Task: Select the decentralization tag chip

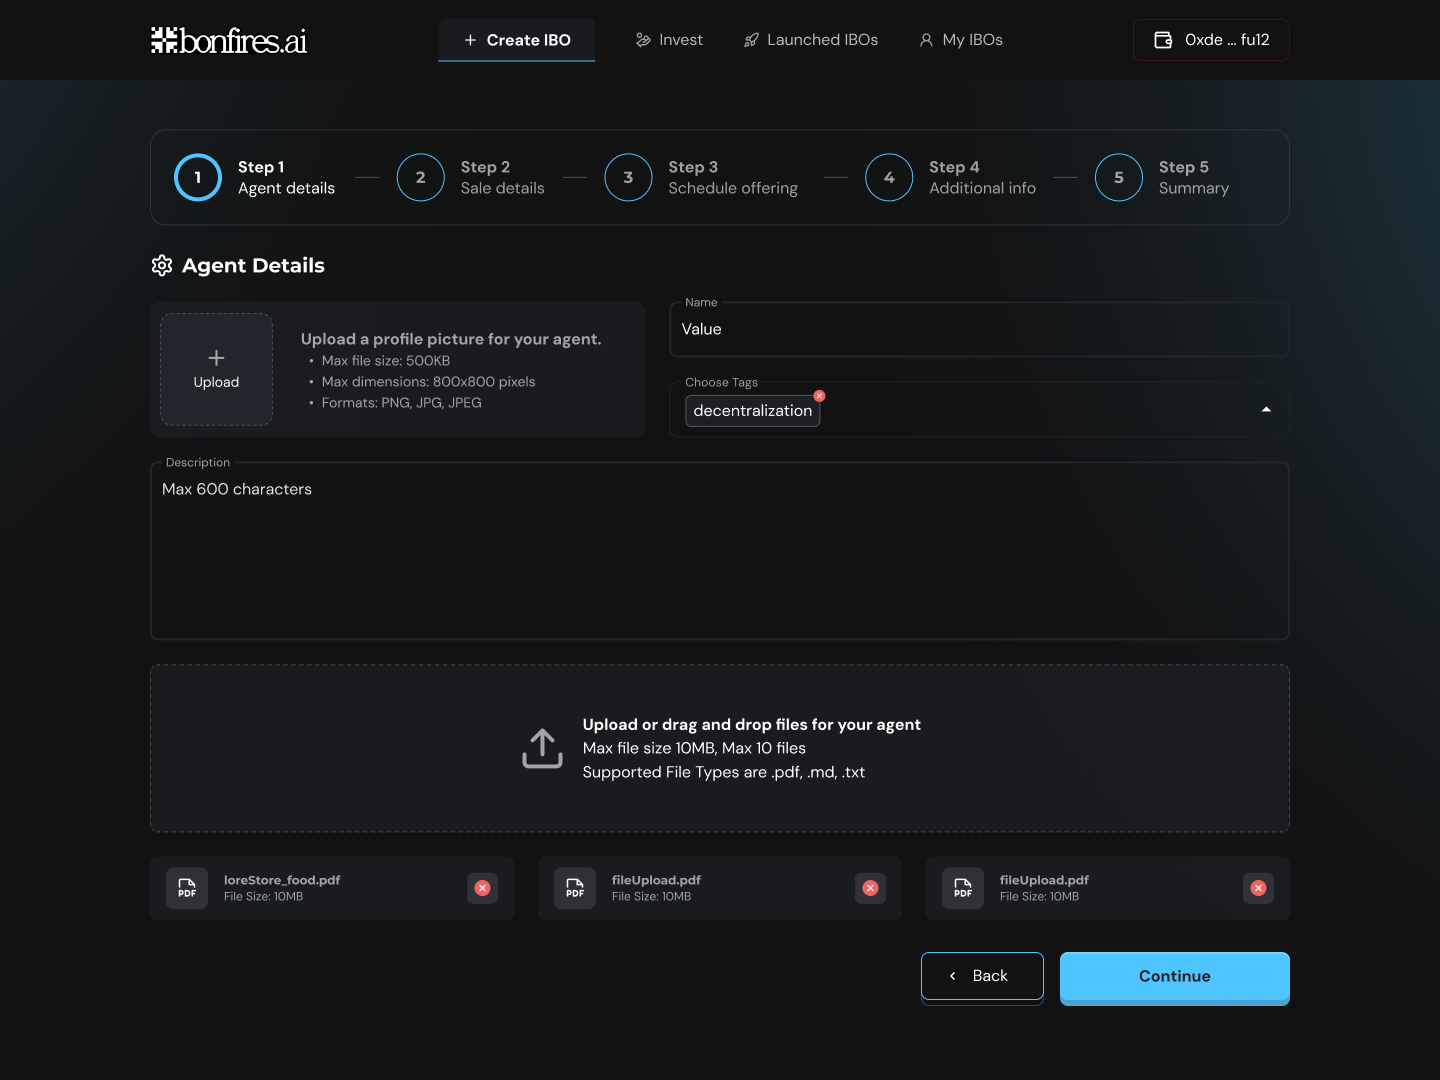Action: tap(753, 411)
